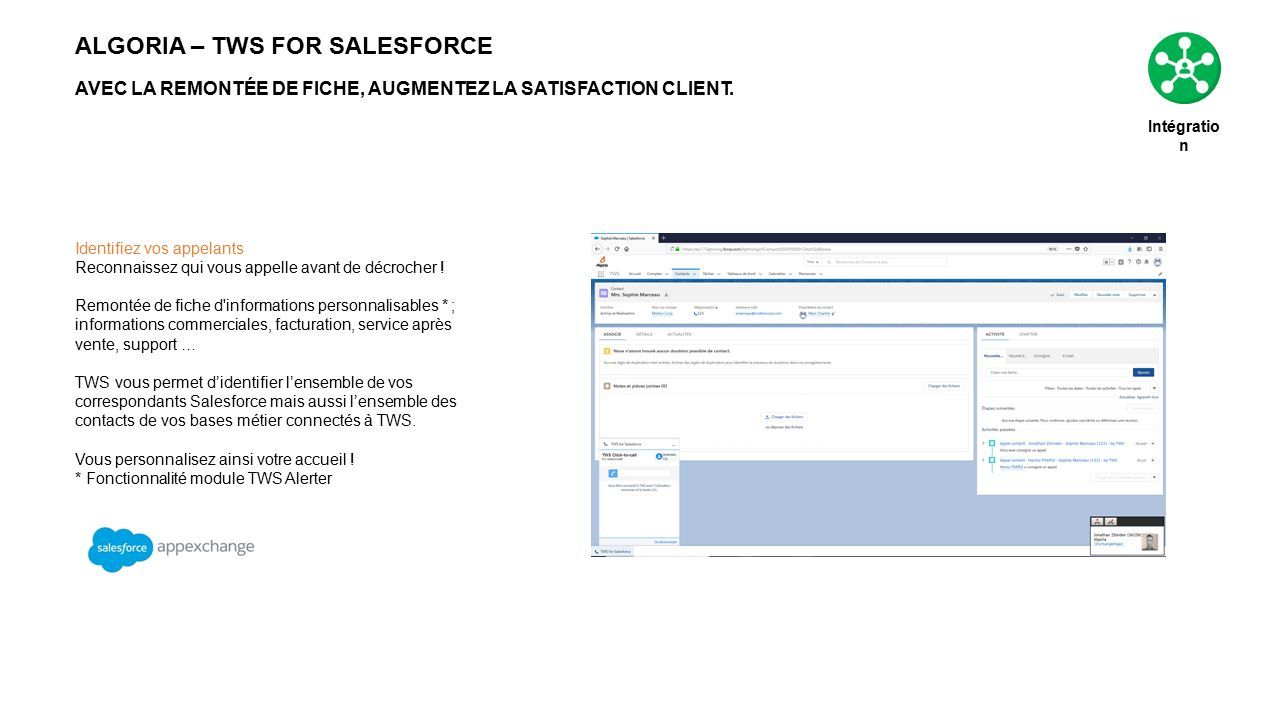Image resolution: width=1280 pixels, height=720 pixels.
Task: Select the ASSOCIÉ tab
Action: point(612,334)
